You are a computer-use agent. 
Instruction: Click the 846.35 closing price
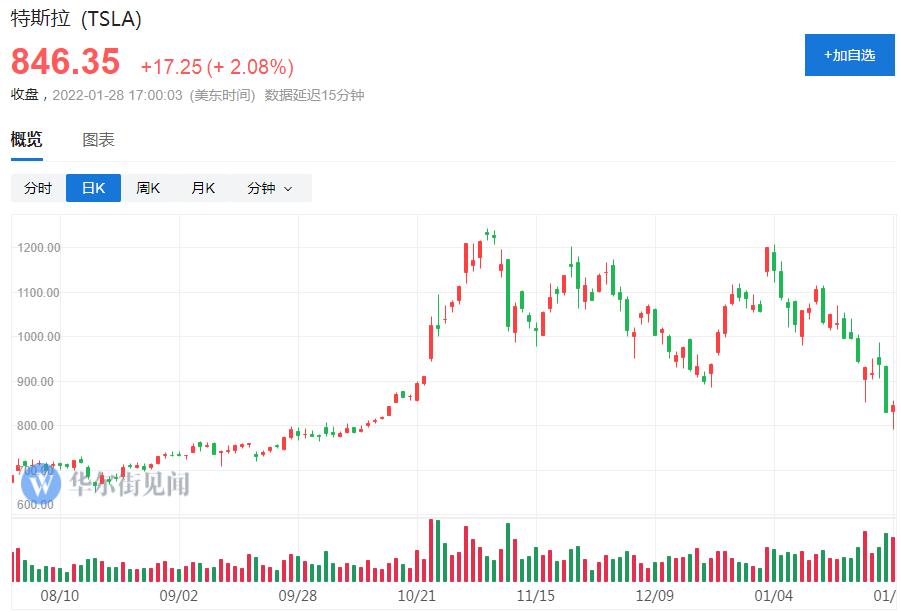pyautogui.click(x=65, y=62)
